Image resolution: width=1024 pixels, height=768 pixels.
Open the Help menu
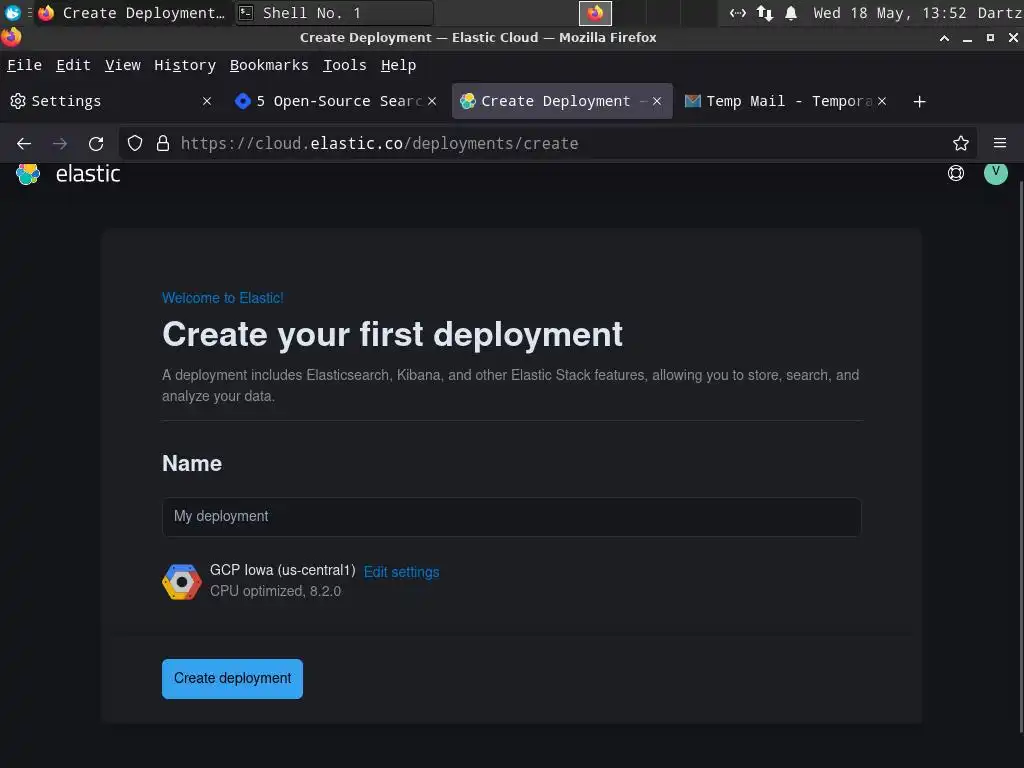click(398, 65)
